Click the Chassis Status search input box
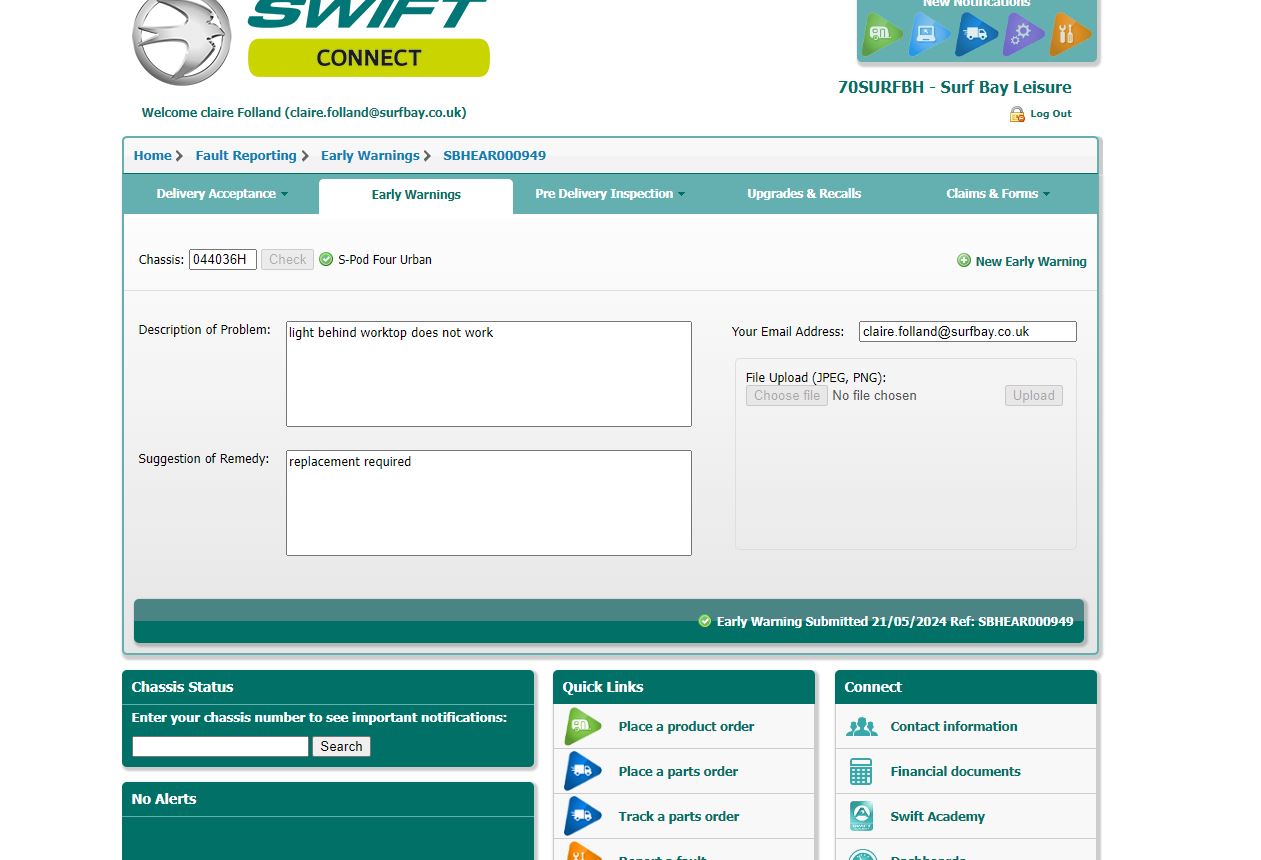Image resolution: width=1261 pixels, height=860 pixels. [220, 746]
